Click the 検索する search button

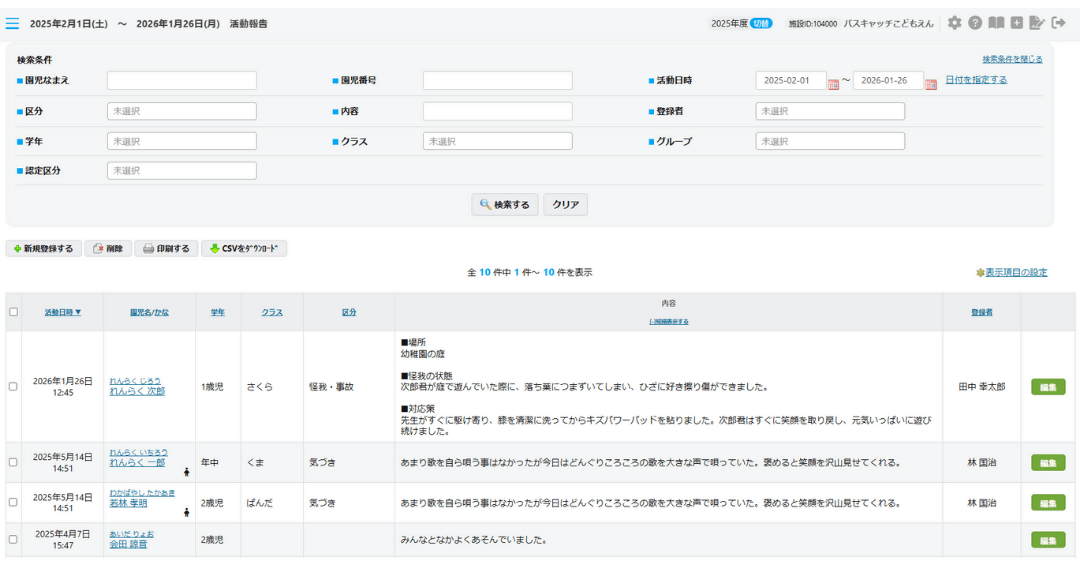[505, 205]
